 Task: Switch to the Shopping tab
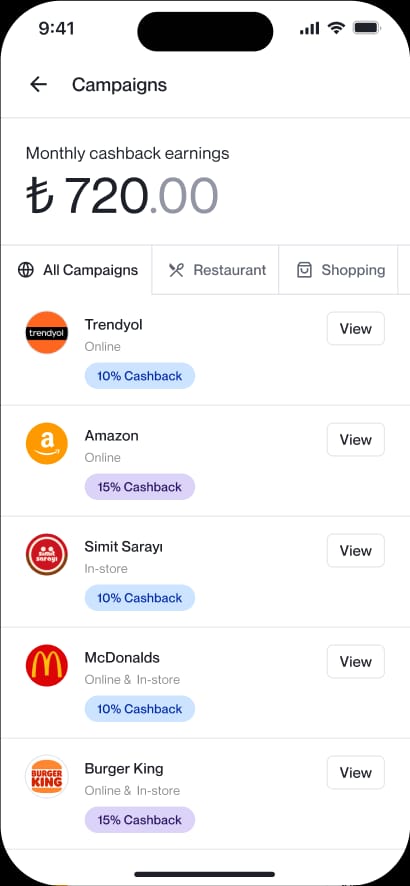[338, 270]
